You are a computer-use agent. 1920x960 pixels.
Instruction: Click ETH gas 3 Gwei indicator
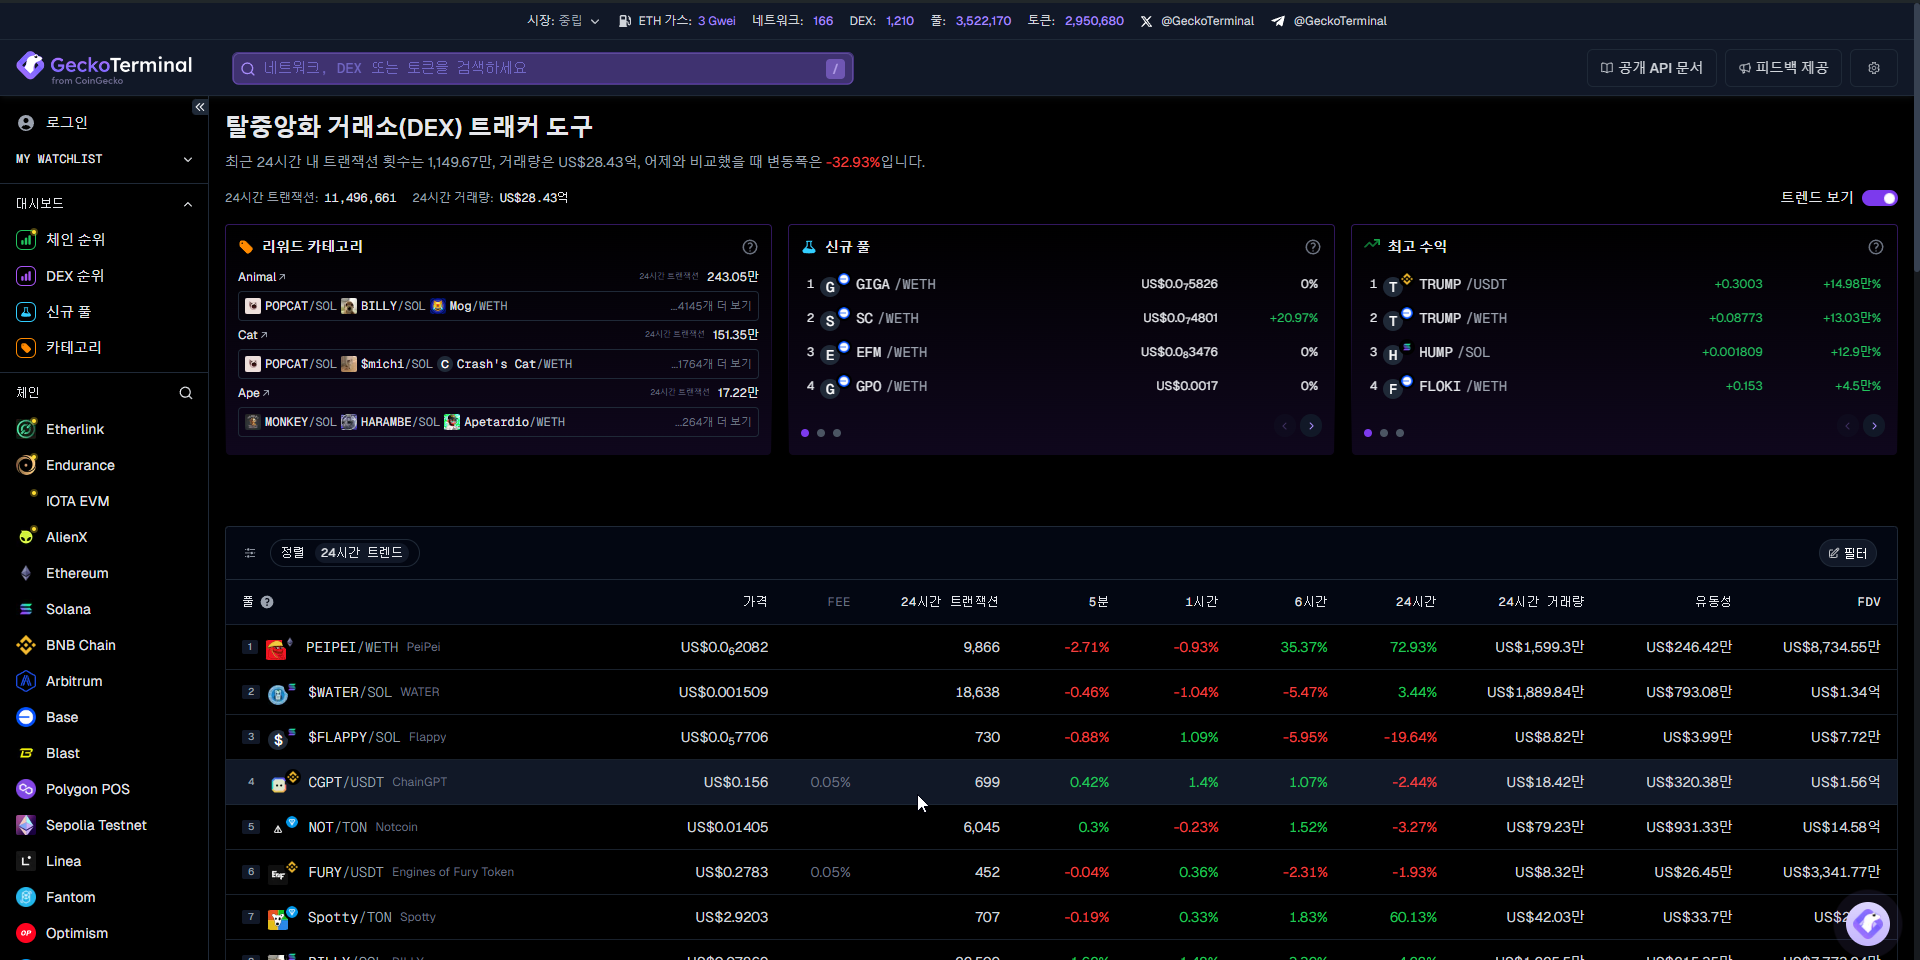(677, 21)
